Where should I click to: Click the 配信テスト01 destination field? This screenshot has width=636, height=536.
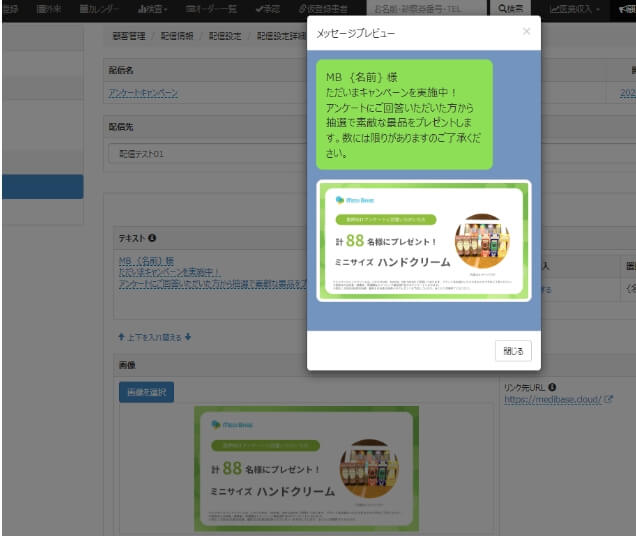(x=207, y=154)
